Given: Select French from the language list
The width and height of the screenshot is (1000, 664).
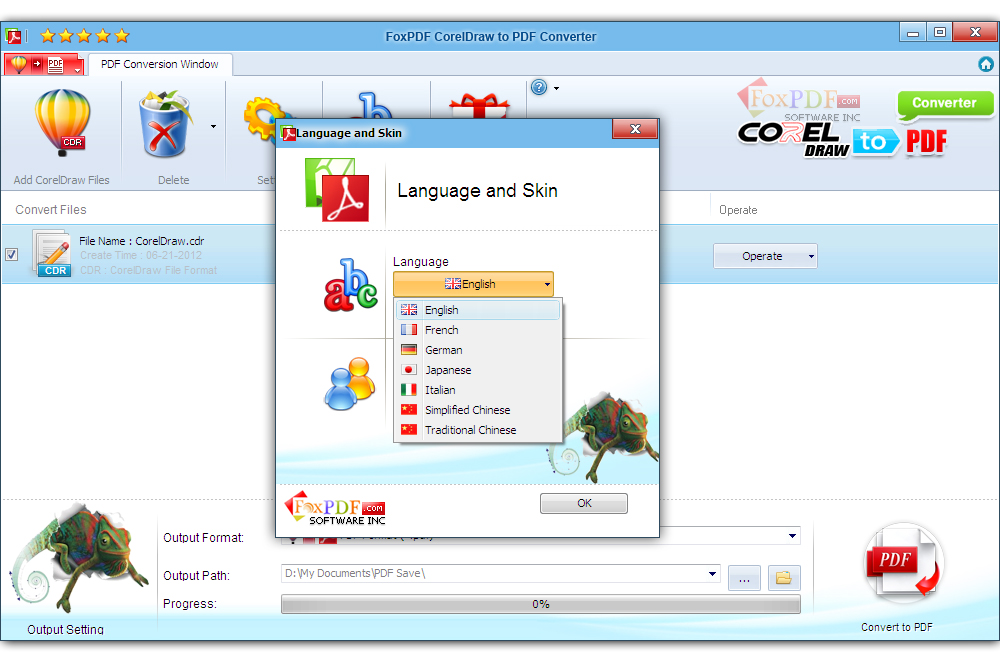Looking at the screenshot, I should [x=478, y=330].
